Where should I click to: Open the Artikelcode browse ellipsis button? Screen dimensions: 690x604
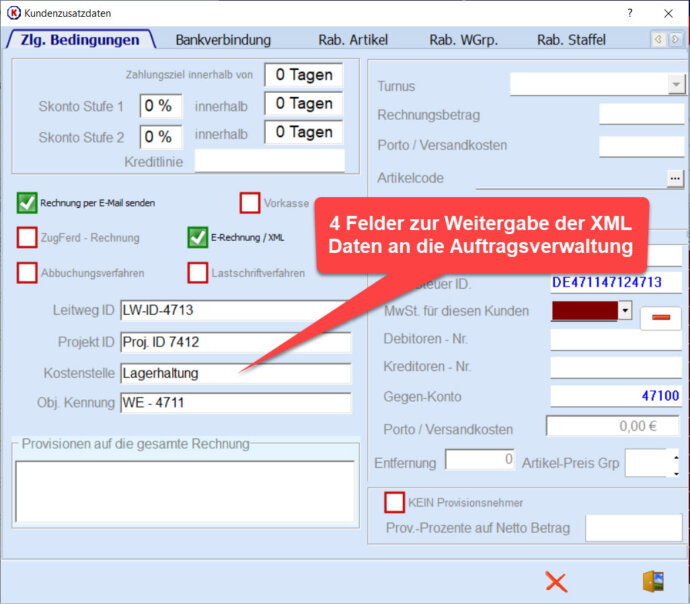coord(675,178)
